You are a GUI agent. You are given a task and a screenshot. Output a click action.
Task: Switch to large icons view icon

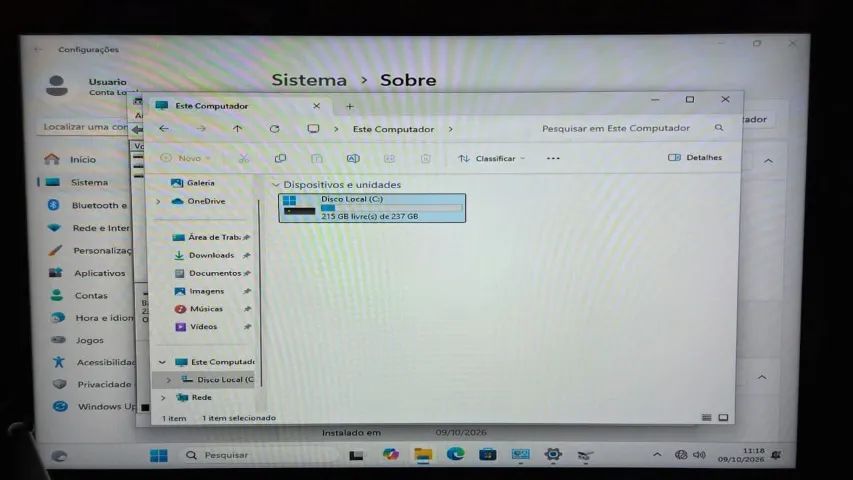(723, 417)
